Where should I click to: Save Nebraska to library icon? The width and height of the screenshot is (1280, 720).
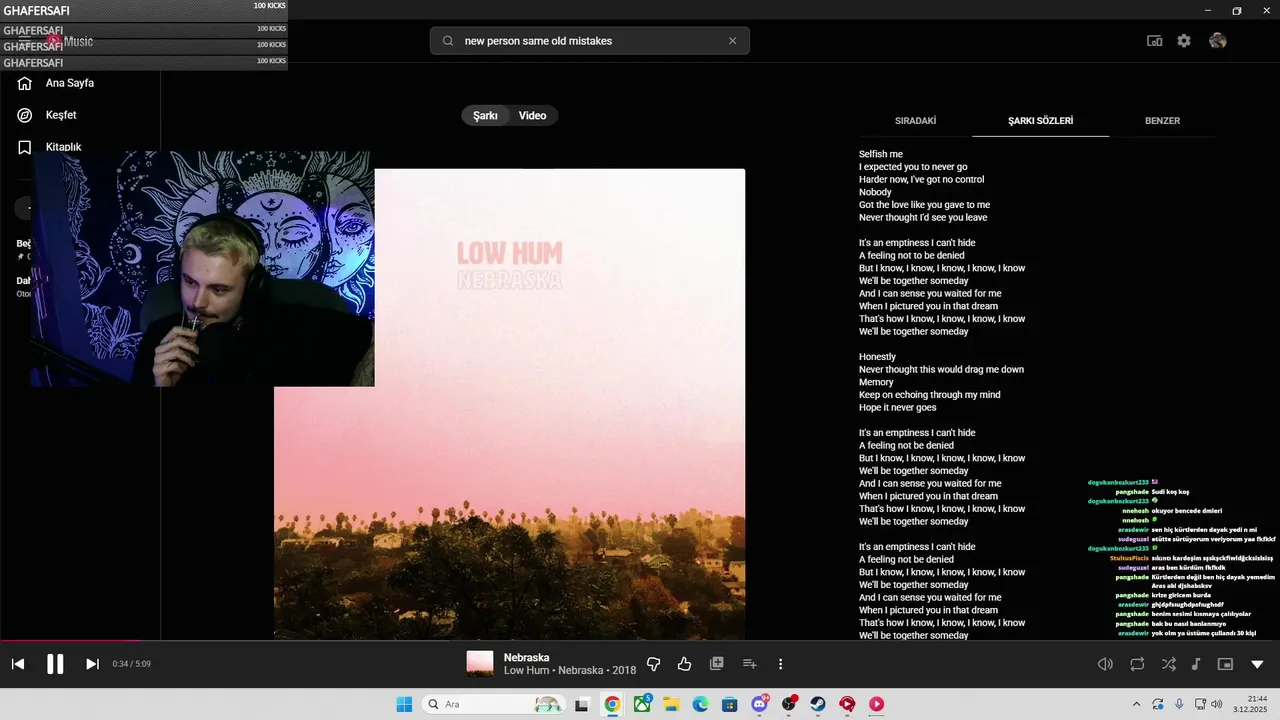(717, 664)
